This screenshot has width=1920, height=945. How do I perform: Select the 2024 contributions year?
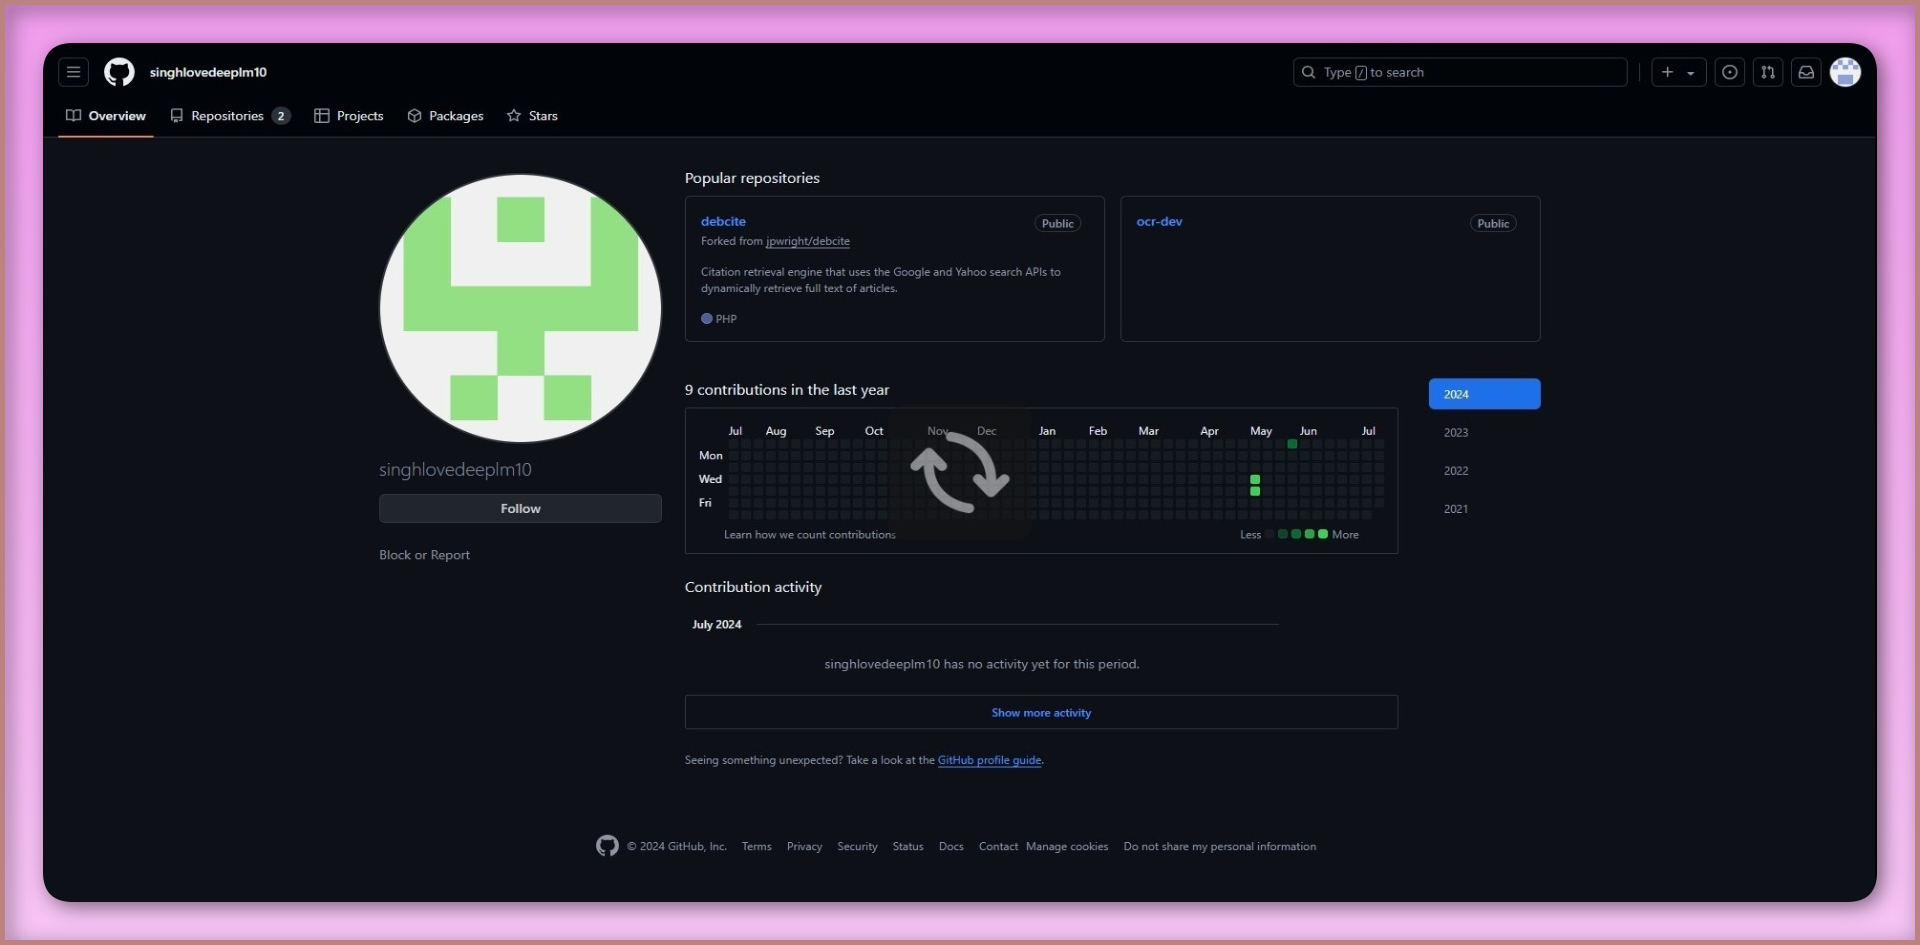pos(1484,394)
